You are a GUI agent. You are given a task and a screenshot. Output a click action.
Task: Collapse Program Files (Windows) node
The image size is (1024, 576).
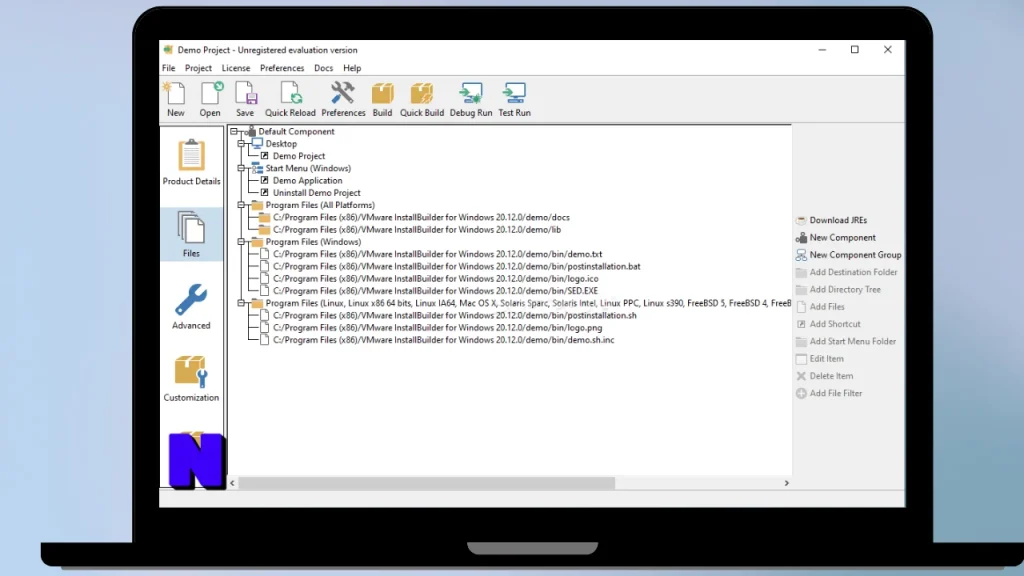pyautogui.click(x=242, y=242)
